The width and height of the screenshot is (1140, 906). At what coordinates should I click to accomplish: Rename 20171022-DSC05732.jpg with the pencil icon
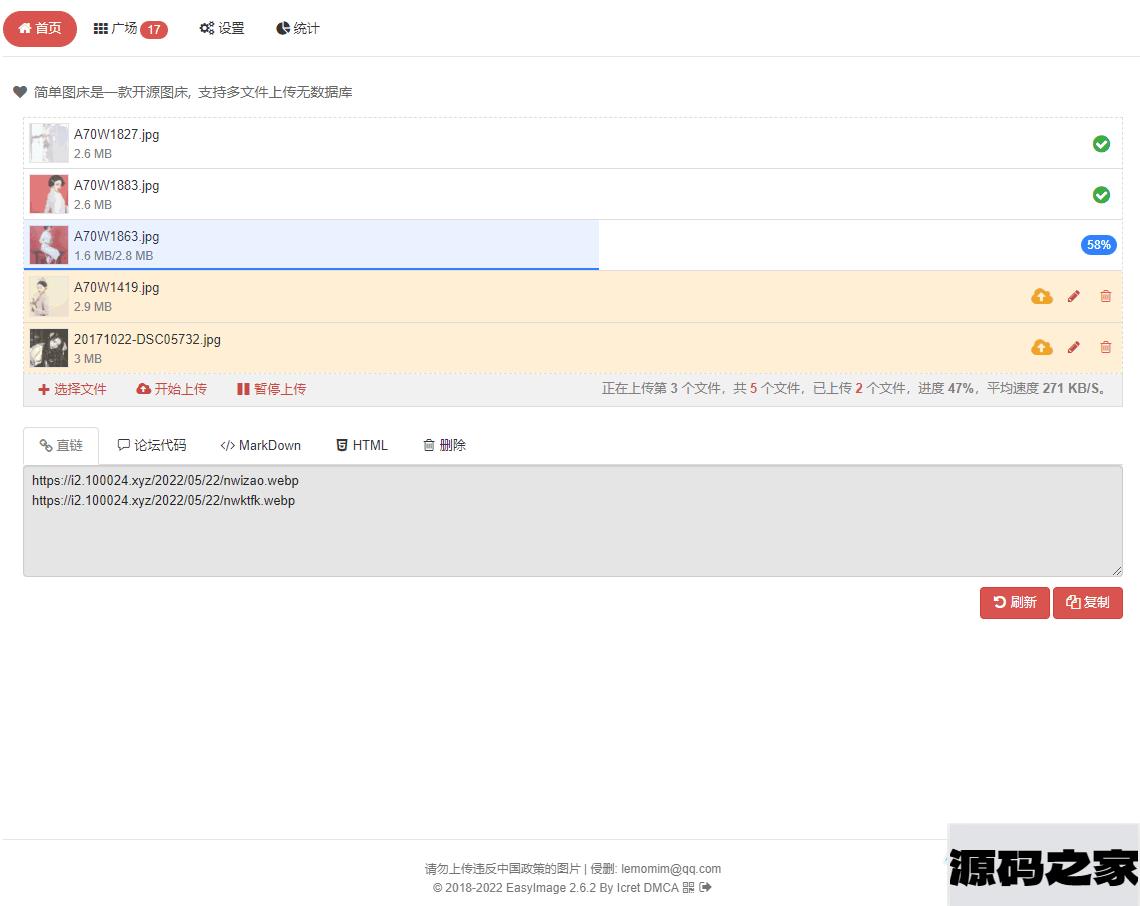1073,347
